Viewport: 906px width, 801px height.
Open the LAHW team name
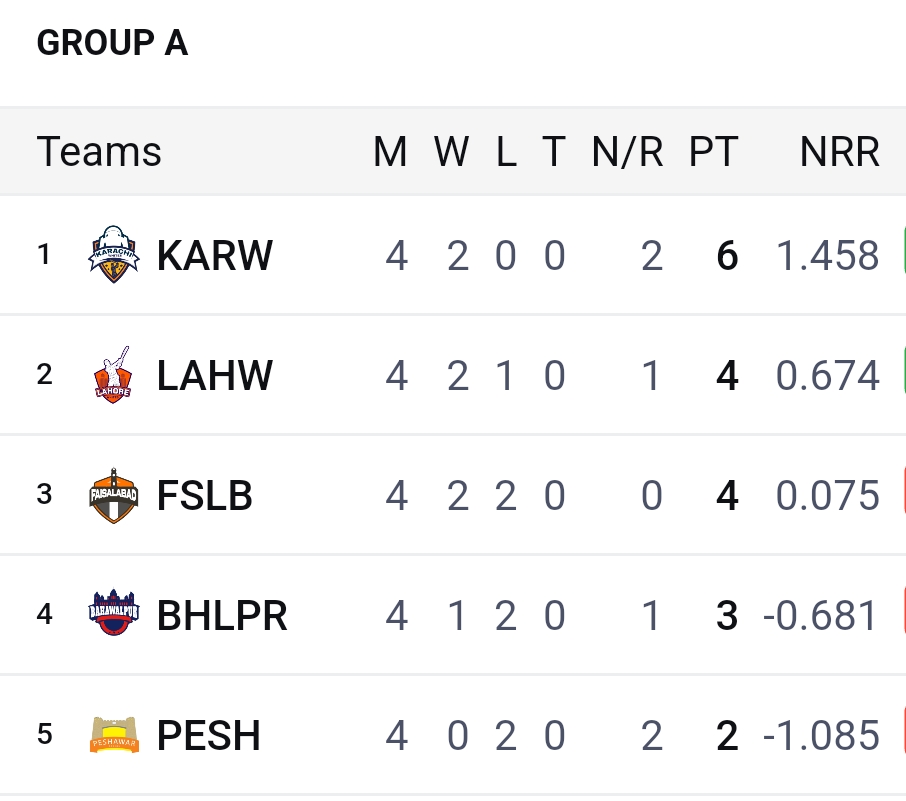point(214,376)
